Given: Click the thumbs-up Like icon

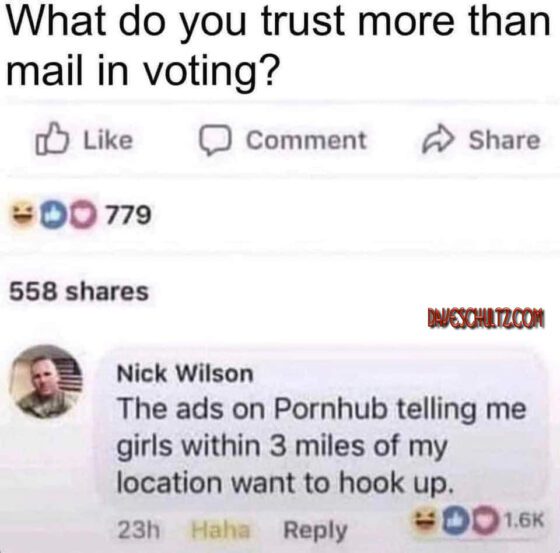Looking at the screenshot, I should pos(51,139).
